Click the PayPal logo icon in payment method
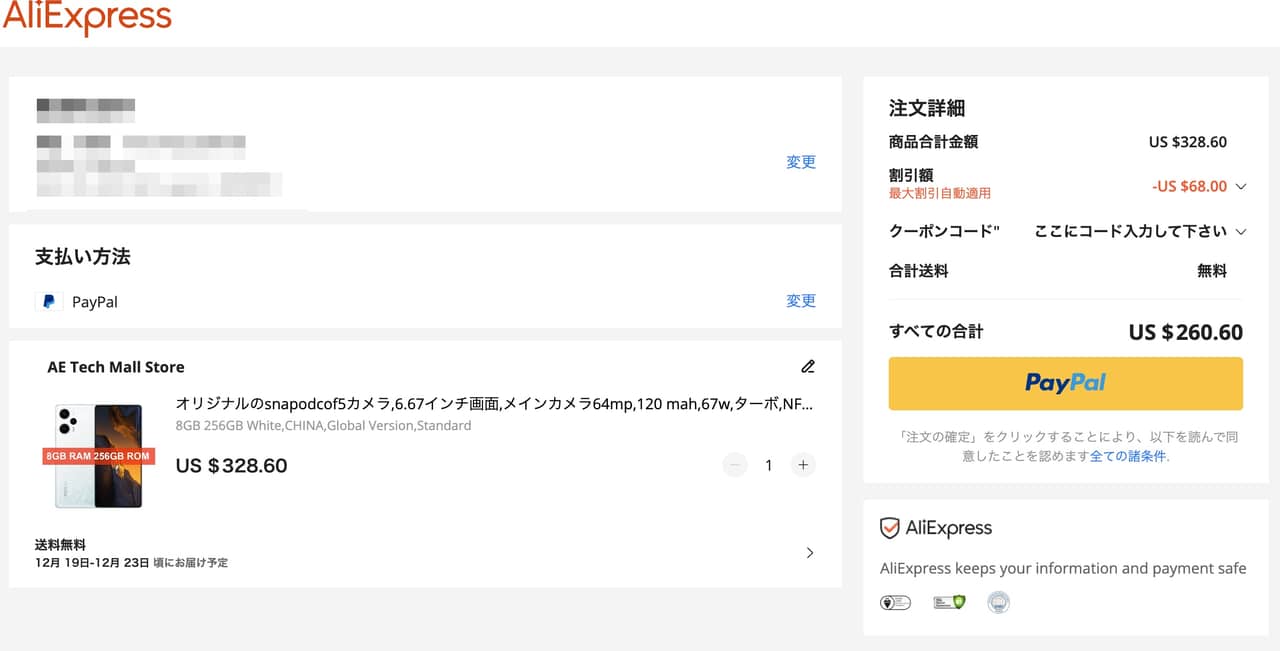This screenshot has width=1280, height=651. click(x=48, y=301)
